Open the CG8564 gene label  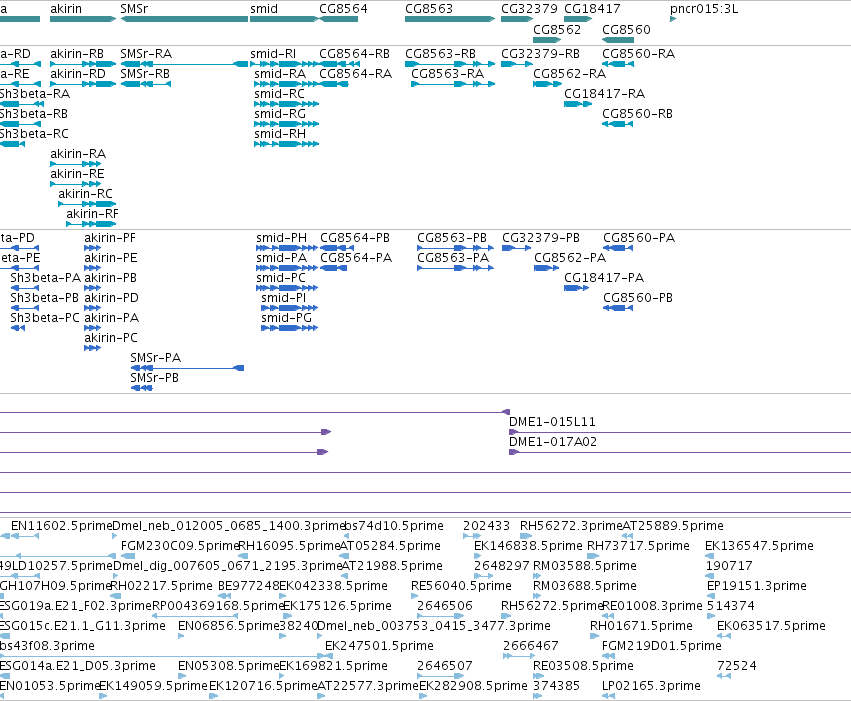[343, 9]
